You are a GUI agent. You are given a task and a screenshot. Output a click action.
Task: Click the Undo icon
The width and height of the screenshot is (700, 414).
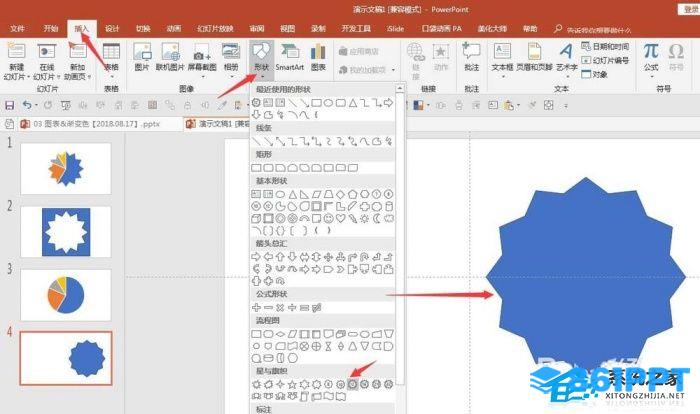click(27, 105)
